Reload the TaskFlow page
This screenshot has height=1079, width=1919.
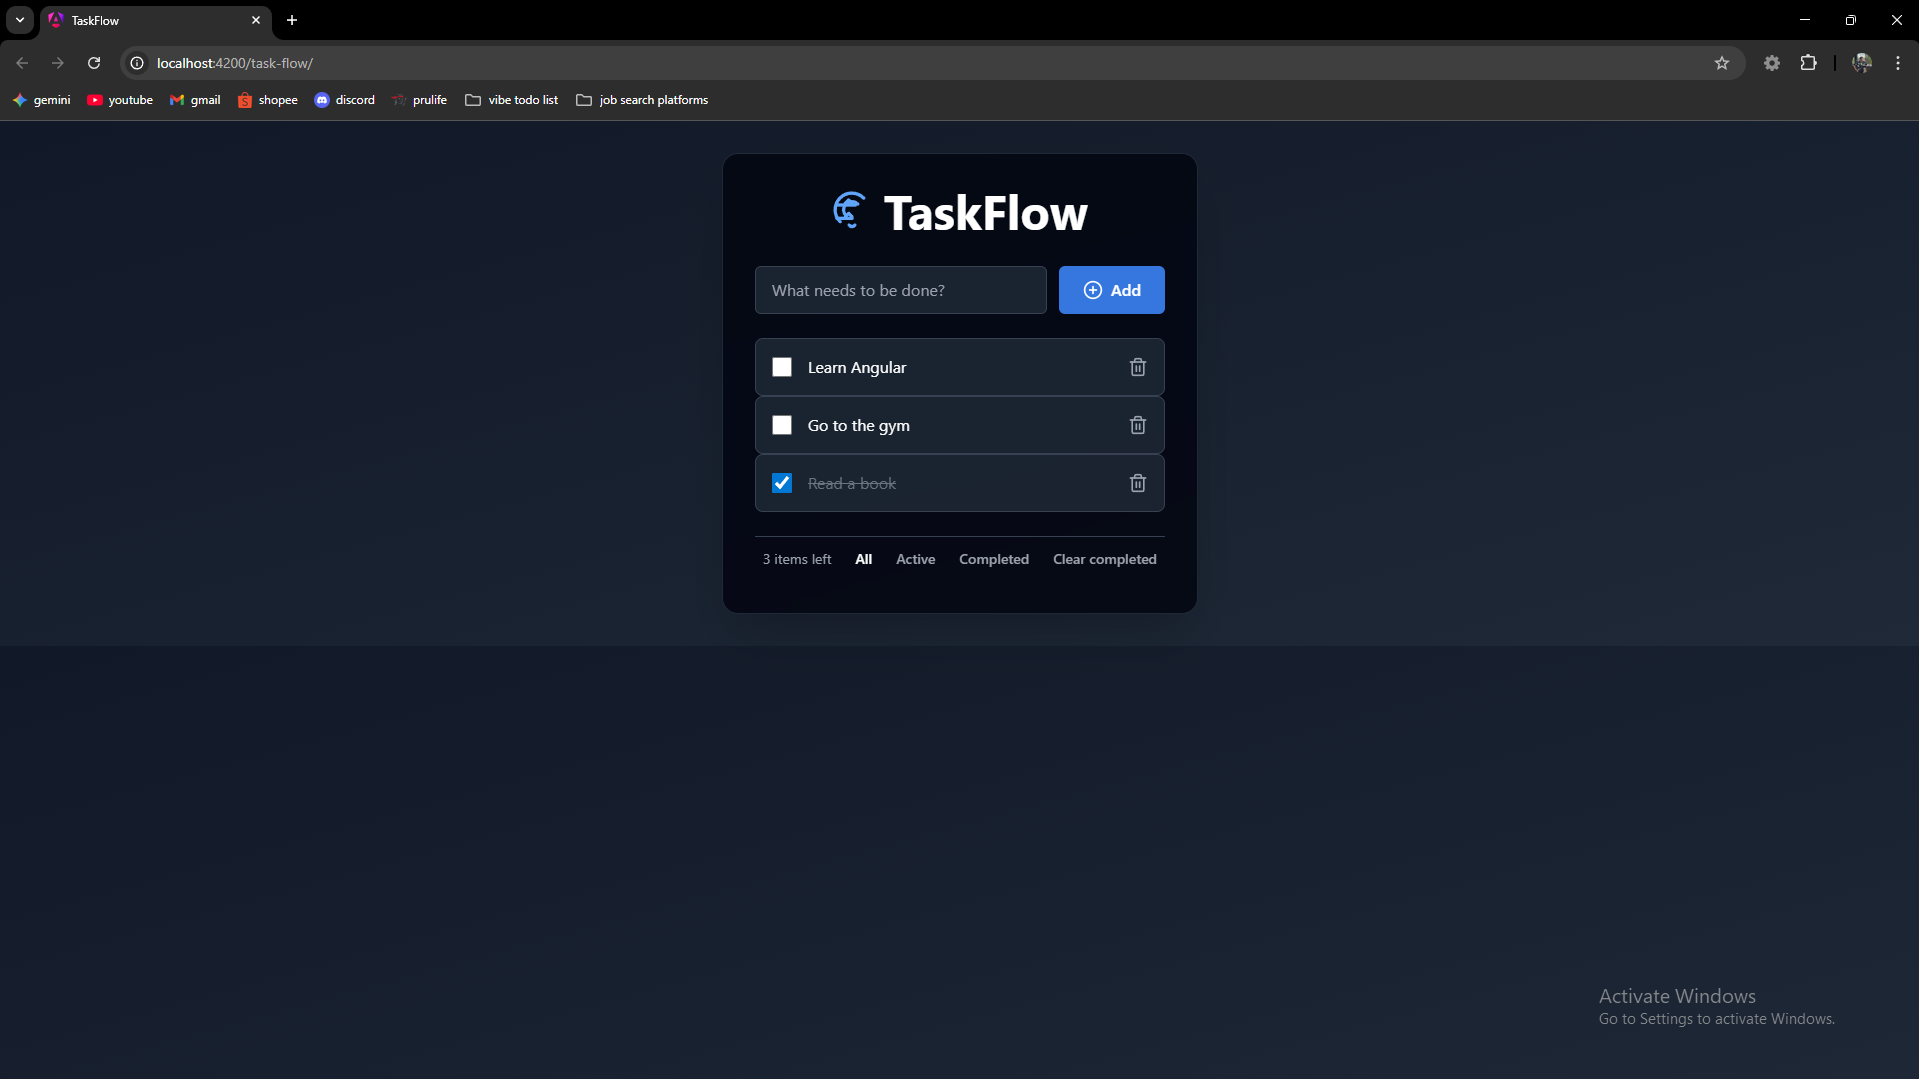click(x=93, y=62)
